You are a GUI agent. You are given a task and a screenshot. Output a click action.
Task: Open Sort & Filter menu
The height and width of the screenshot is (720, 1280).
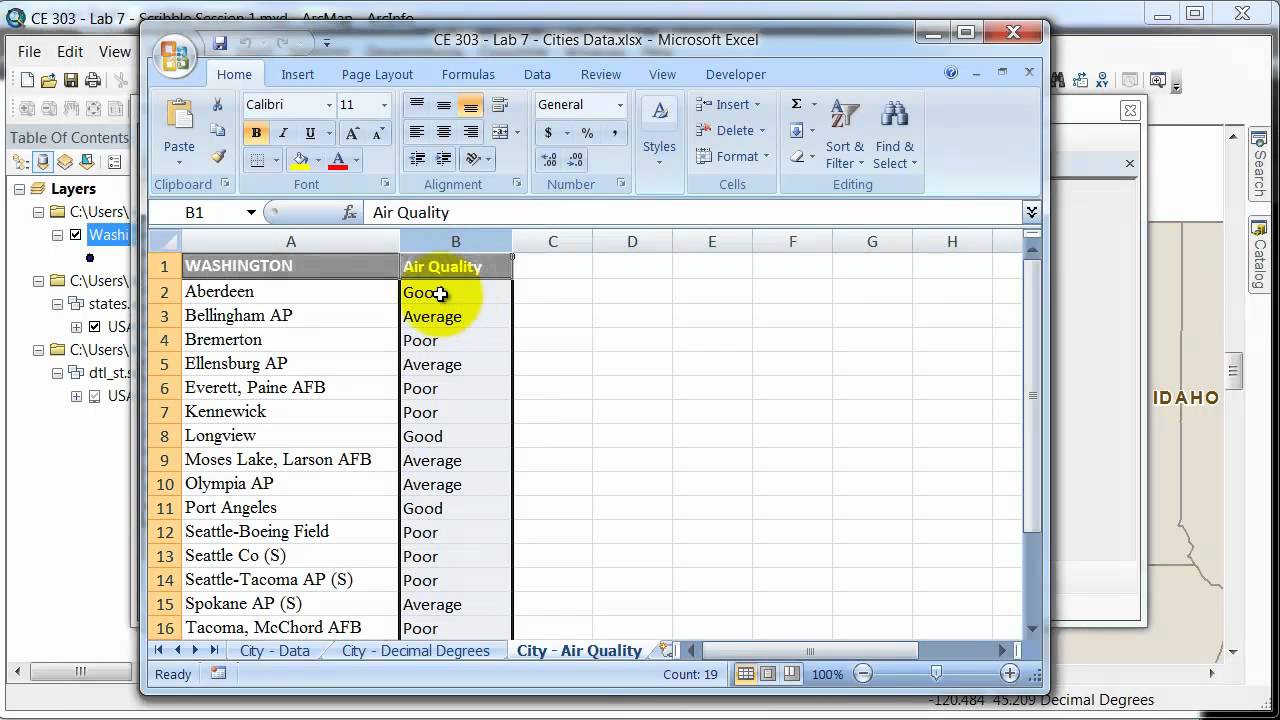click(x=846, y=135)
